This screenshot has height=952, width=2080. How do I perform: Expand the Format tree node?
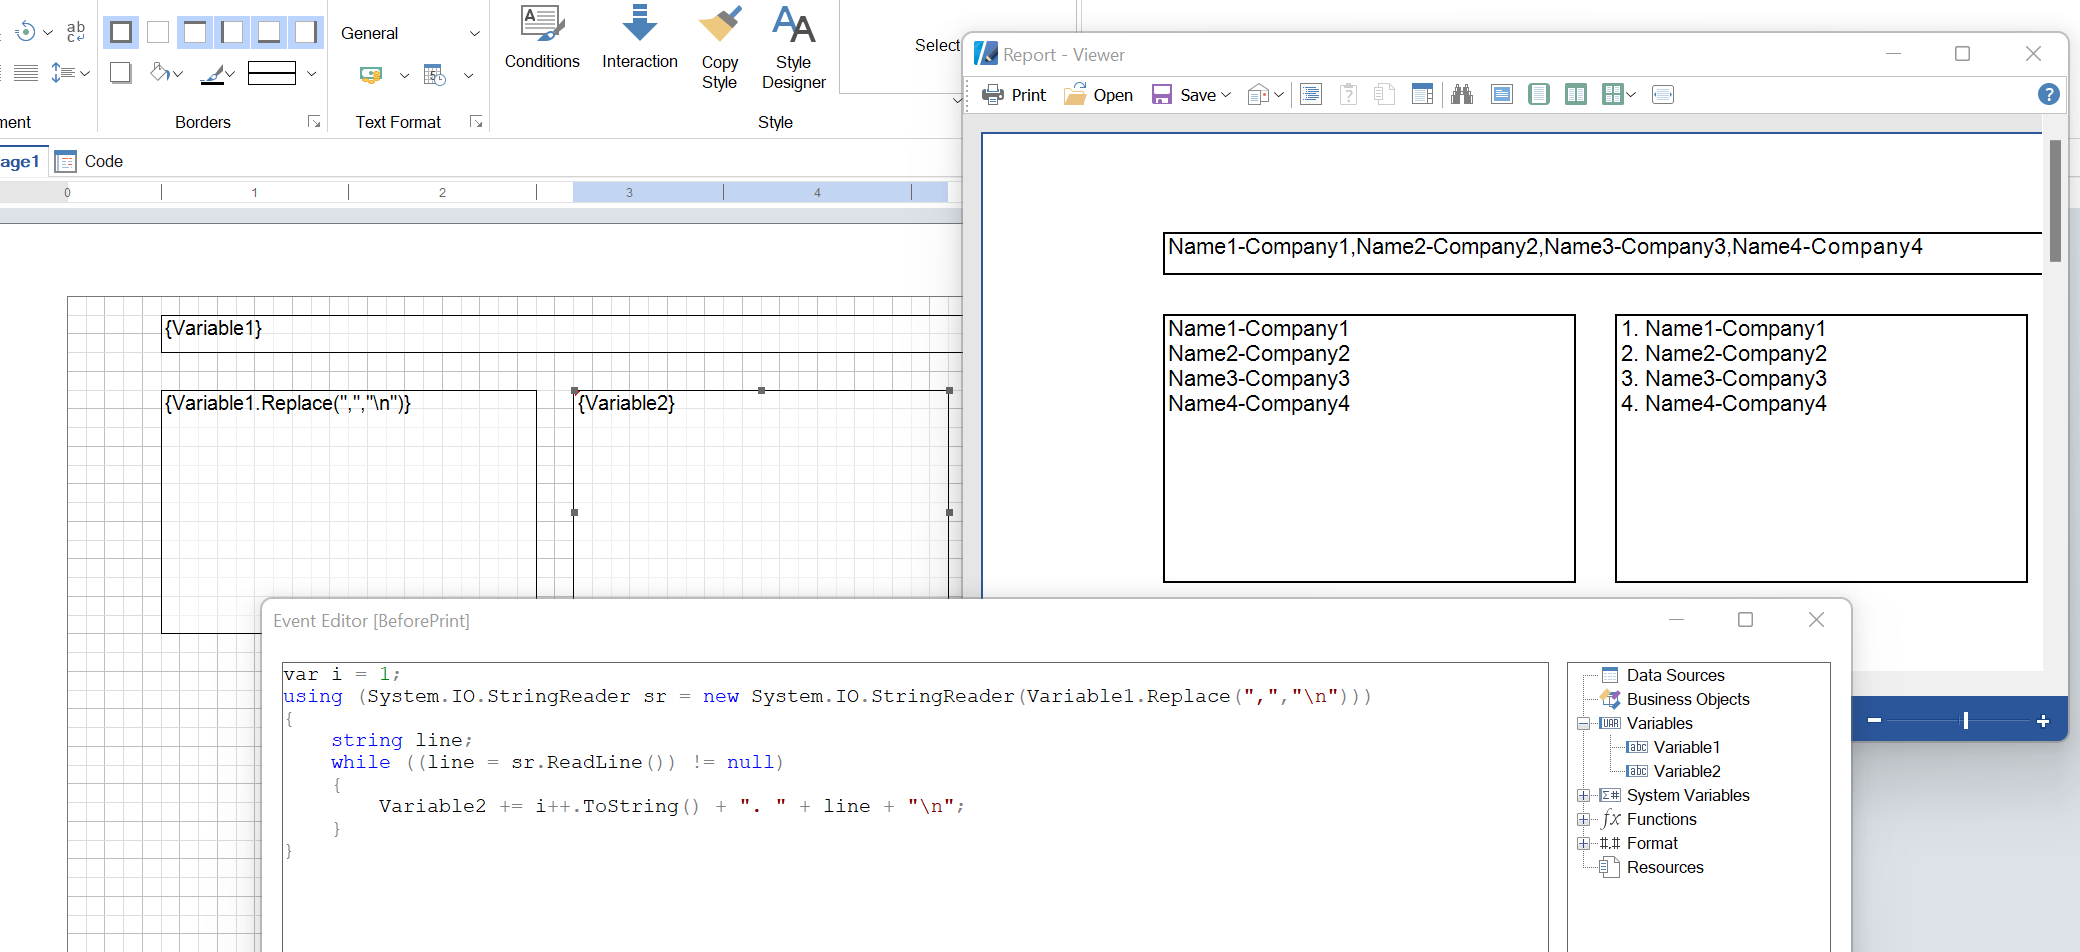tap(1583, 843)
